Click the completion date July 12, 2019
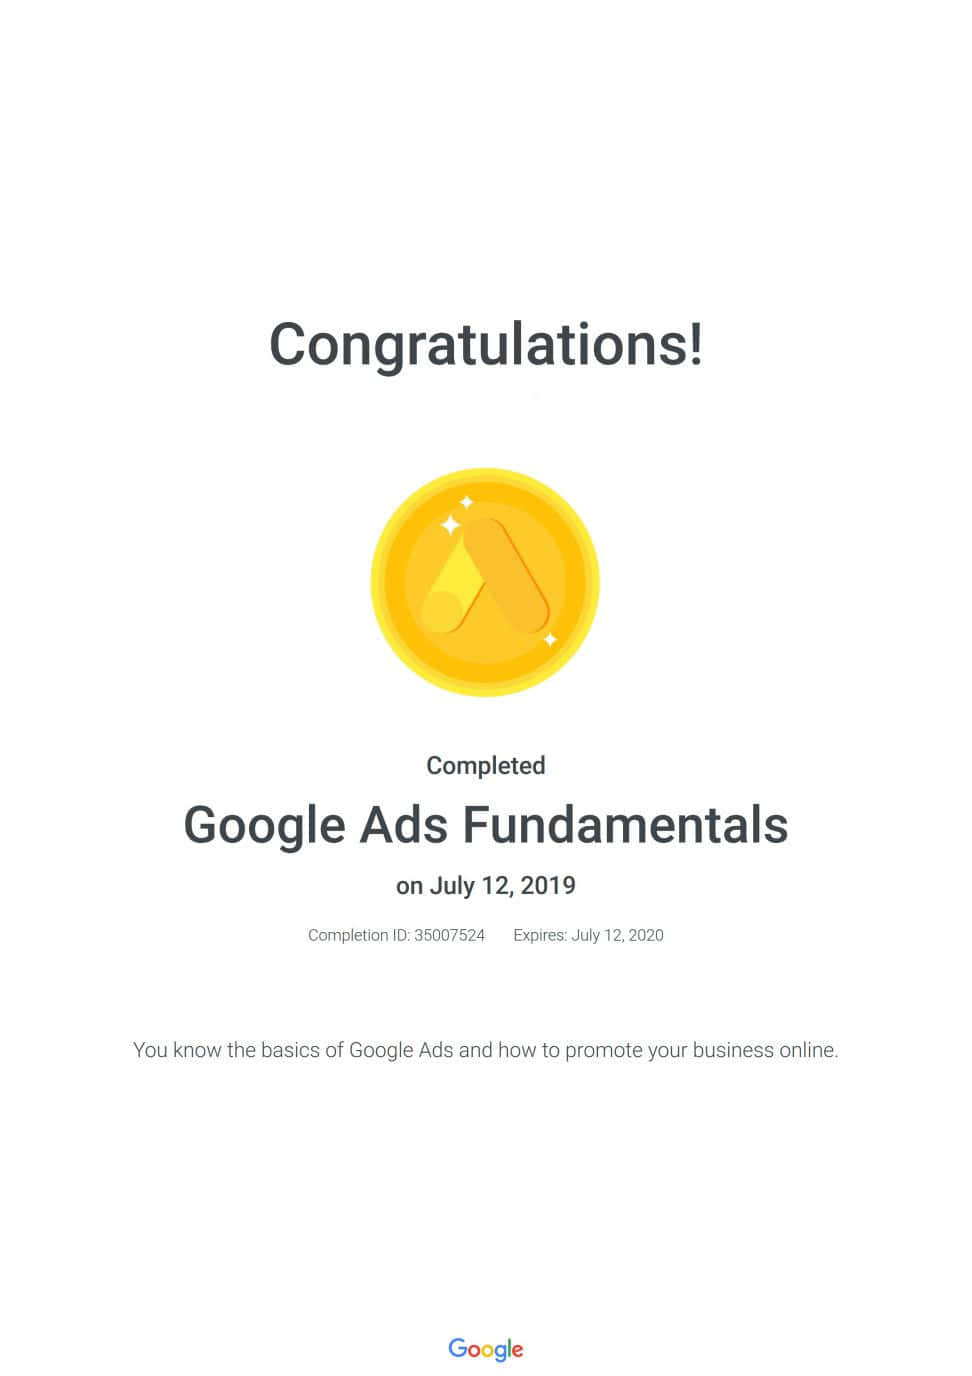The width and height of the screenshot is (972, 1376). pos(503,886)
